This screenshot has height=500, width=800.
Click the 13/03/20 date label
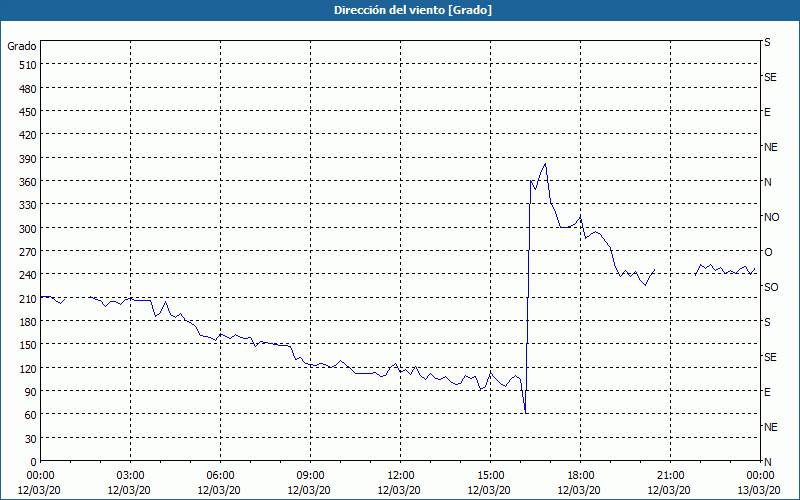(760, 490)
